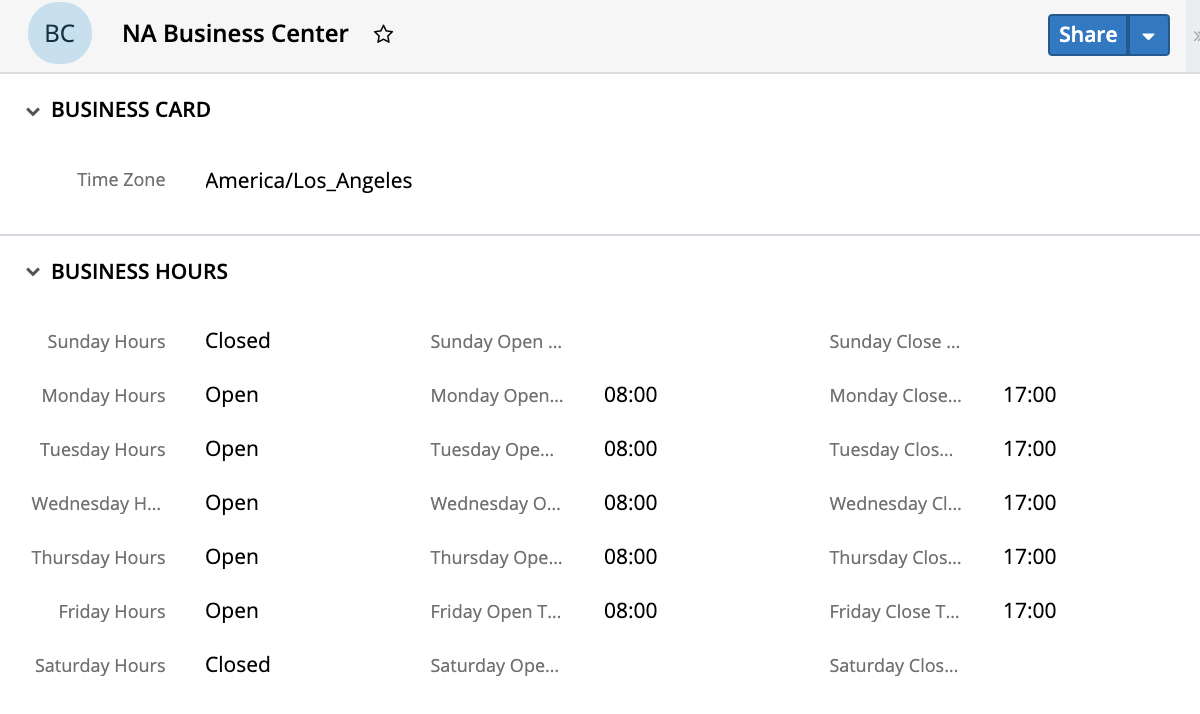Open the dropdown arrow beside Share

click(x=1149, y=36)
